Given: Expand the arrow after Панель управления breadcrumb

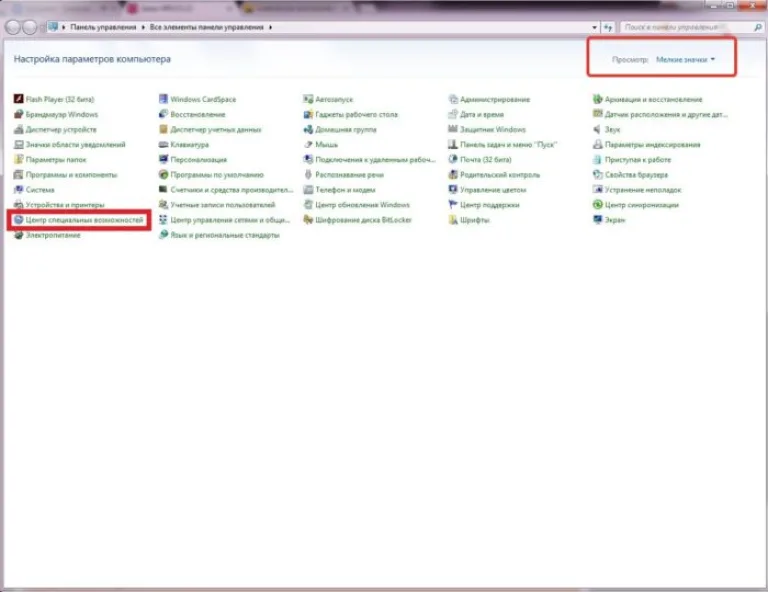Looking at the screenshot, I should (x=143, y=27).
